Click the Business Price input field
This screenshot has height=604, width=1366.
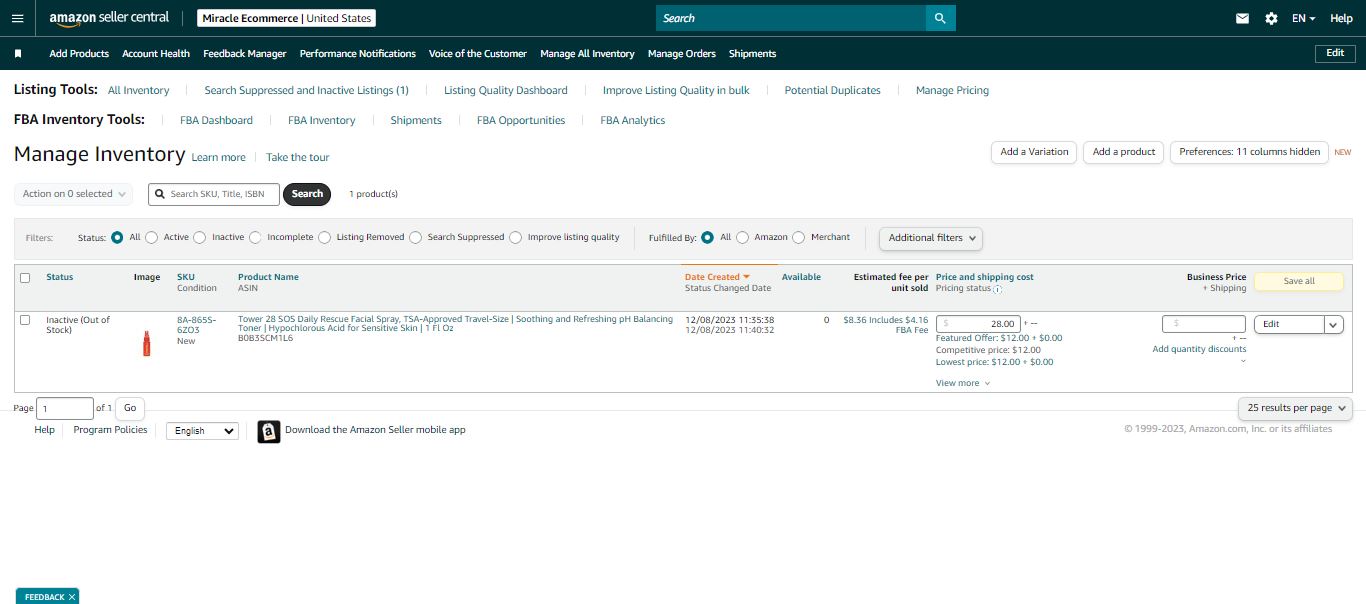pos(1204,324)
